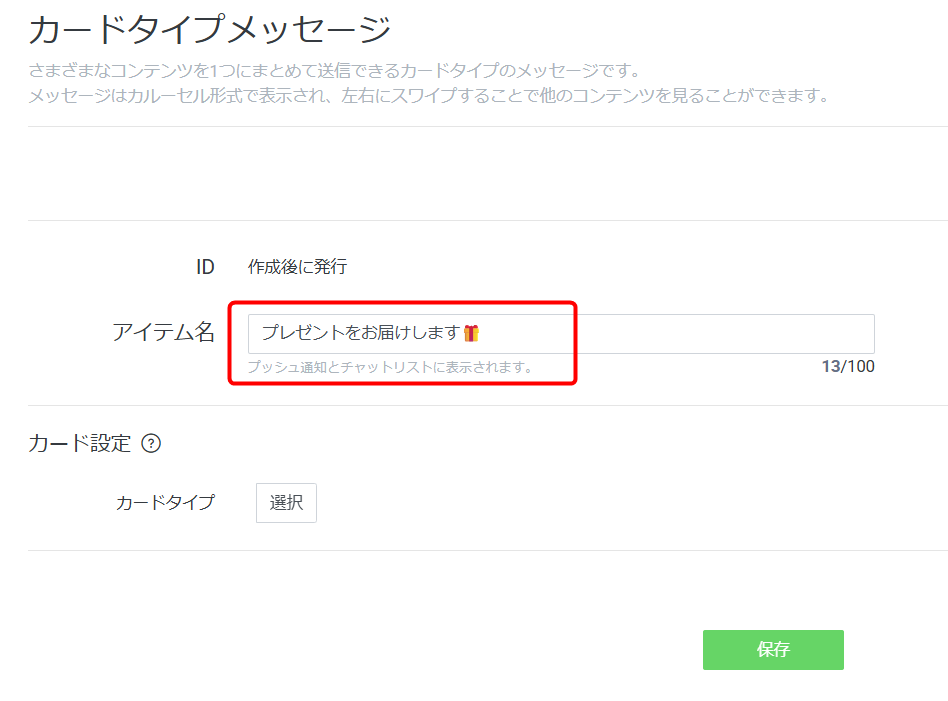Click the divider line below the page description
This screenshot has height=701, width=948.
coord(488,126)
